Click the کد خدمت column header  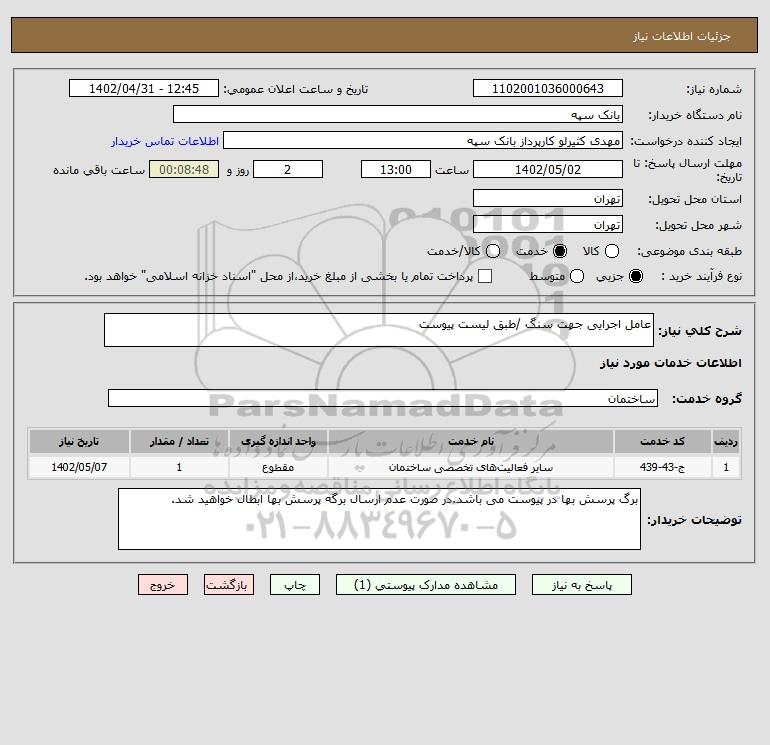click(662, 441)
